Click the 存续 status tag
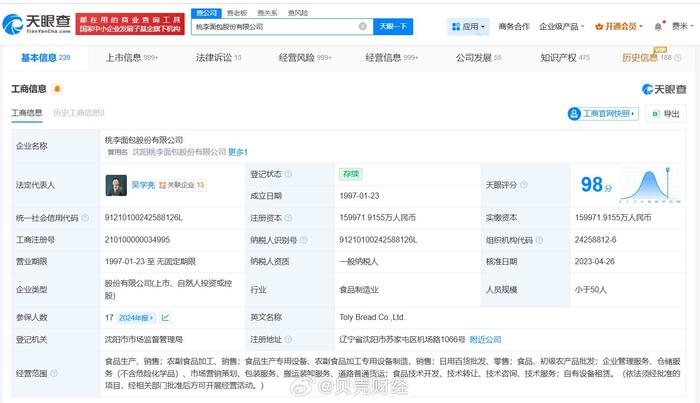This screenshot has width=700, height=403. click(350, 174)
